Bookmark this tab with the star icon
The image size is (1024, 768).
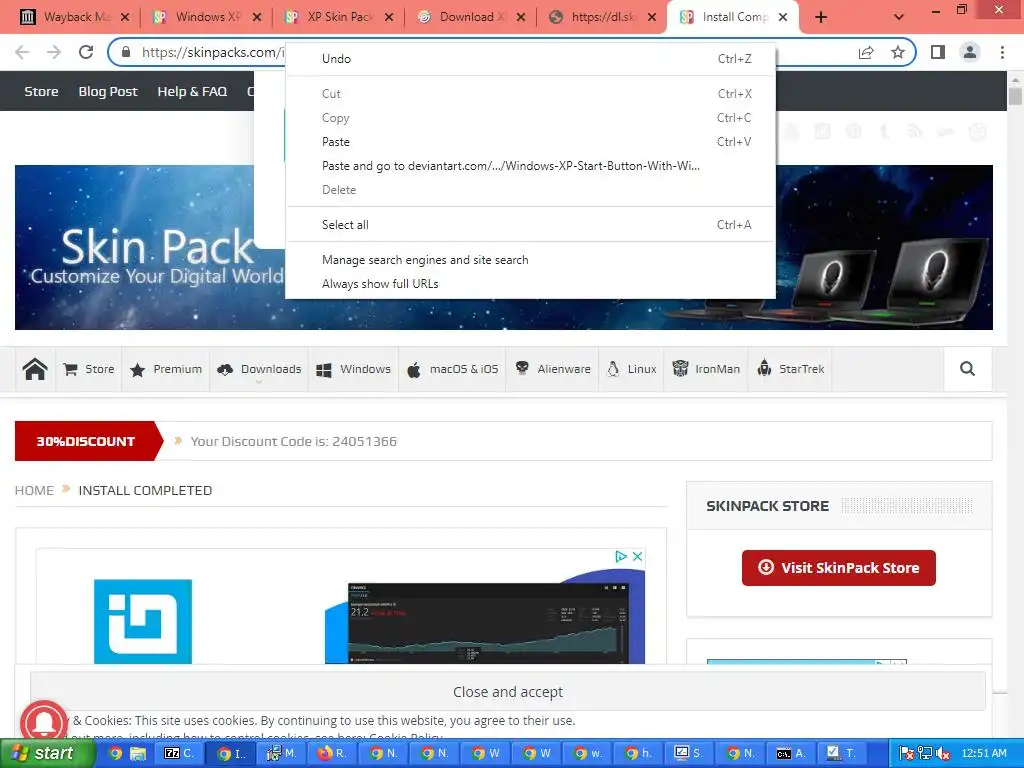pos(898,52)
